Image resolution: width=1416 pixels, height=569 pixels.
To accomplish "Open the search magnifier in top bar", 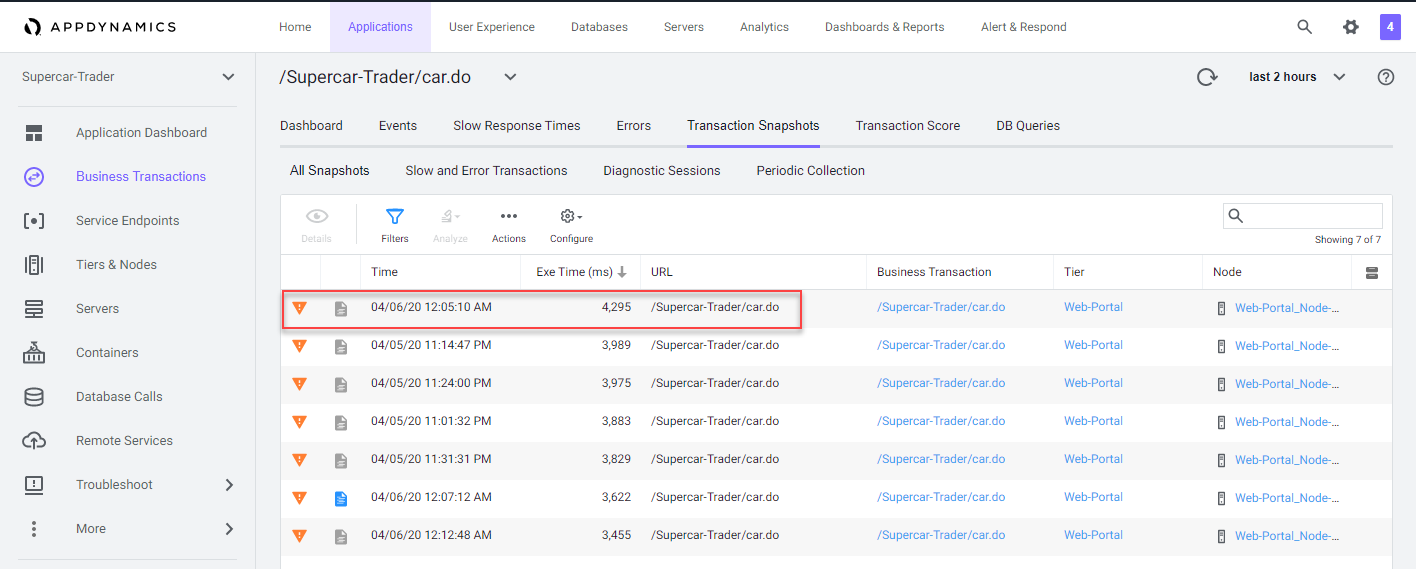I will [1304, 27].
